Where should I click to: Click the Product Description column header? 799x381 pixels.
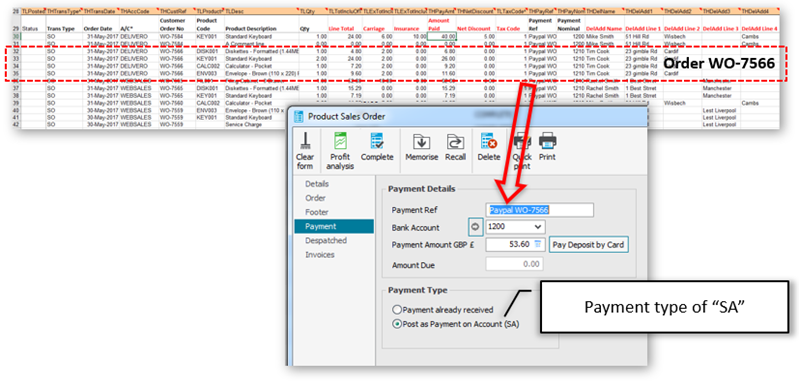[250, 29]
